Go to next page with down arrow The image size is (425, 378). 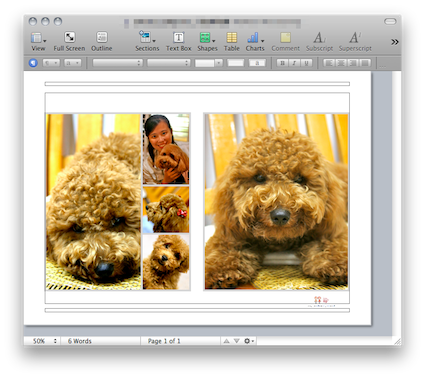[x=237, y=341]
